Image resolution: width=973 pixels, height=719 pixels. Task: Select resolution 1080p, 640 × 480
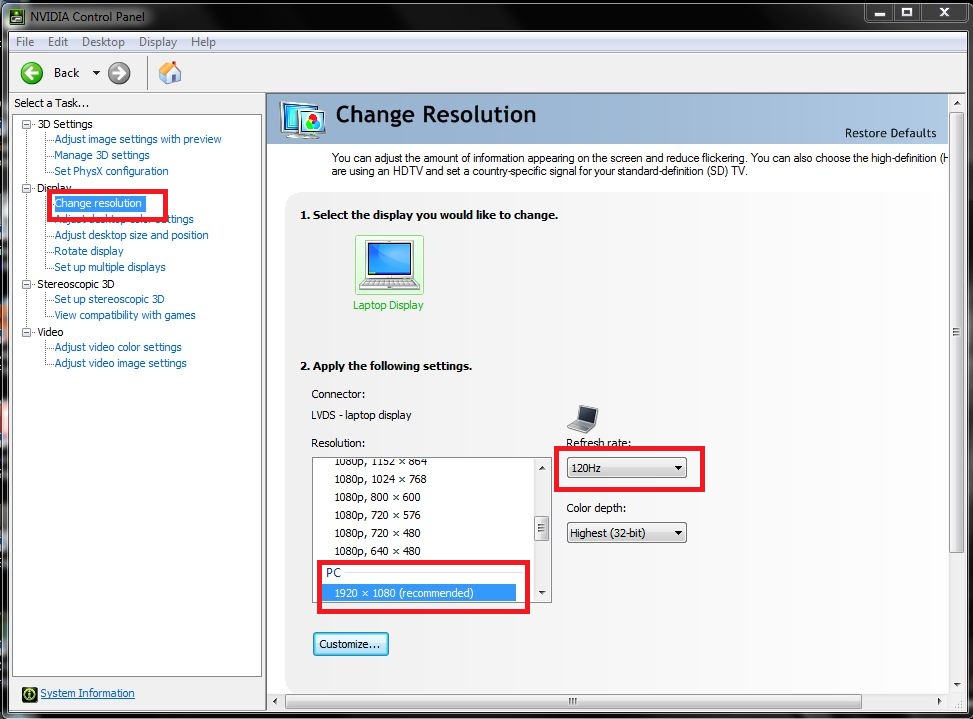[x=377, y=551]
